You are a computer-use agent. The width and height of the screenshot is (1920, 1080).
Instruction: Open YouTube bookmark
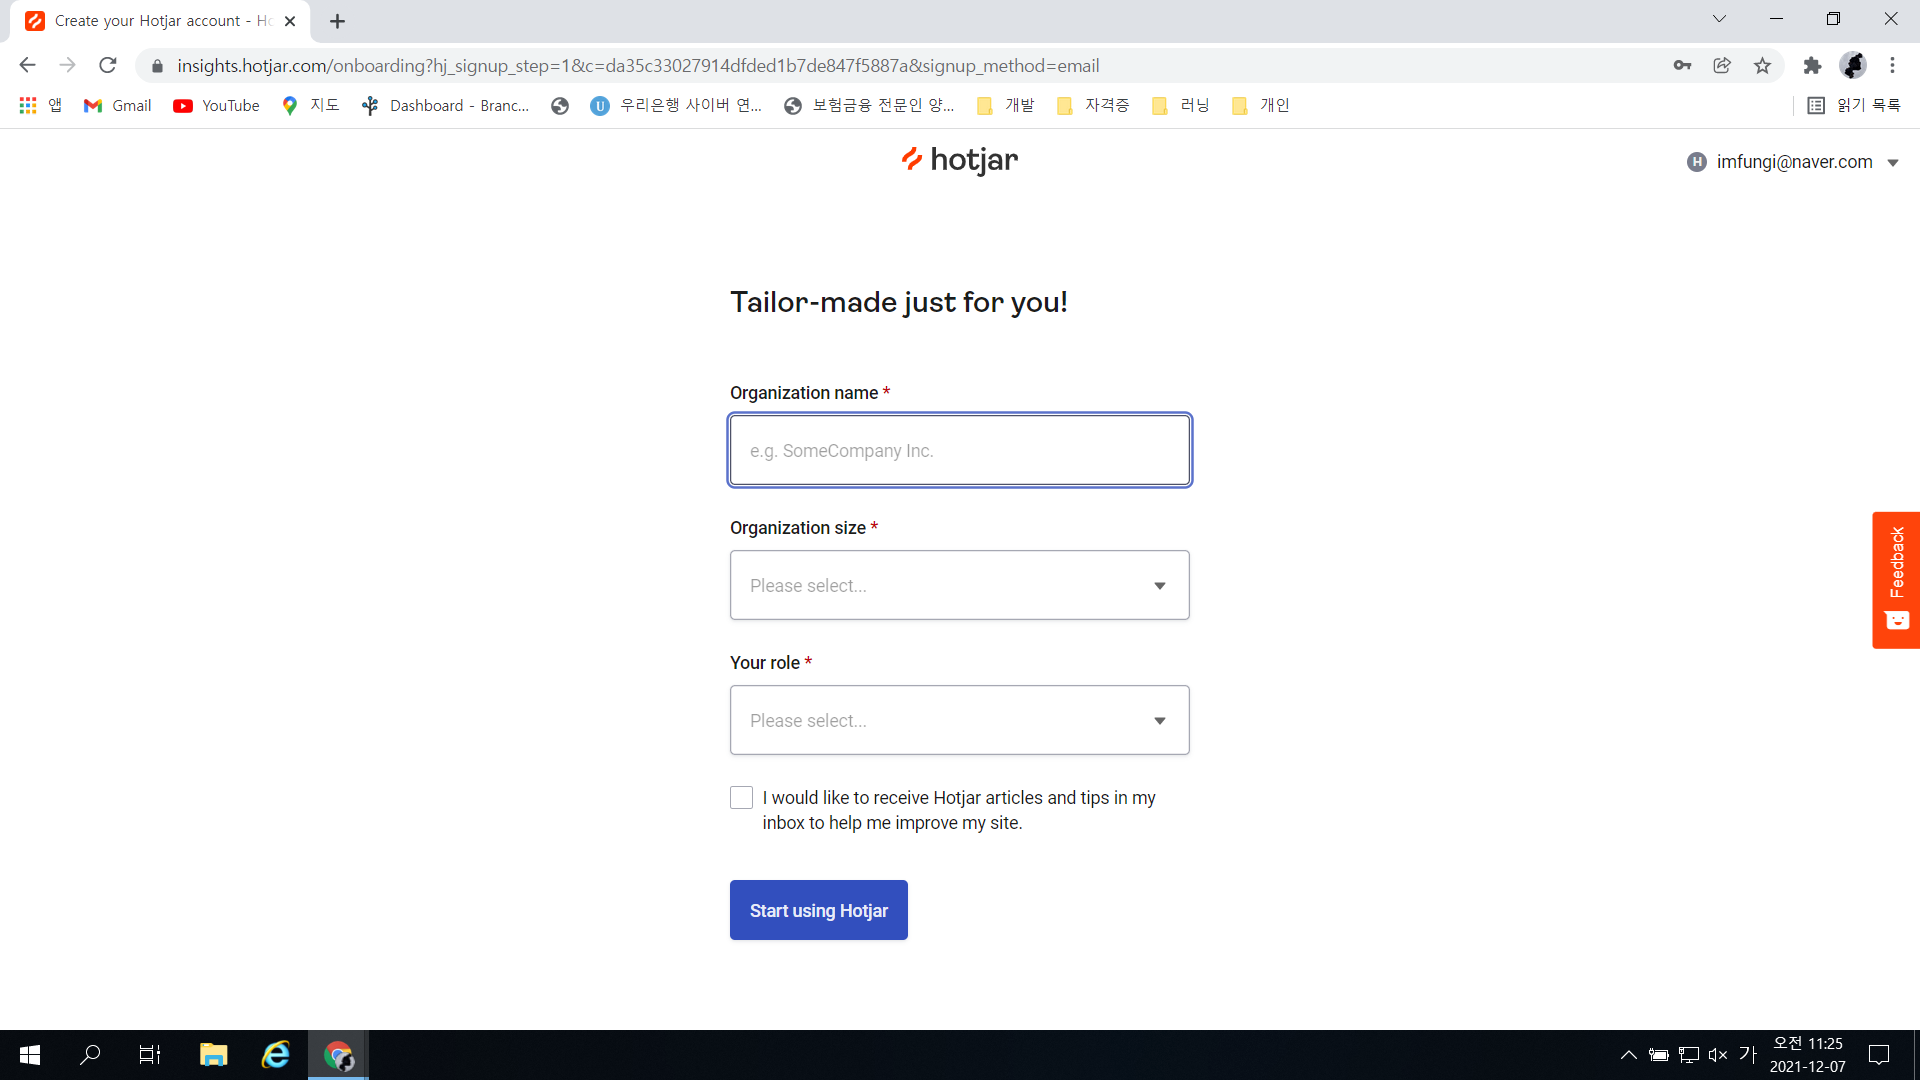pos(216,106)
